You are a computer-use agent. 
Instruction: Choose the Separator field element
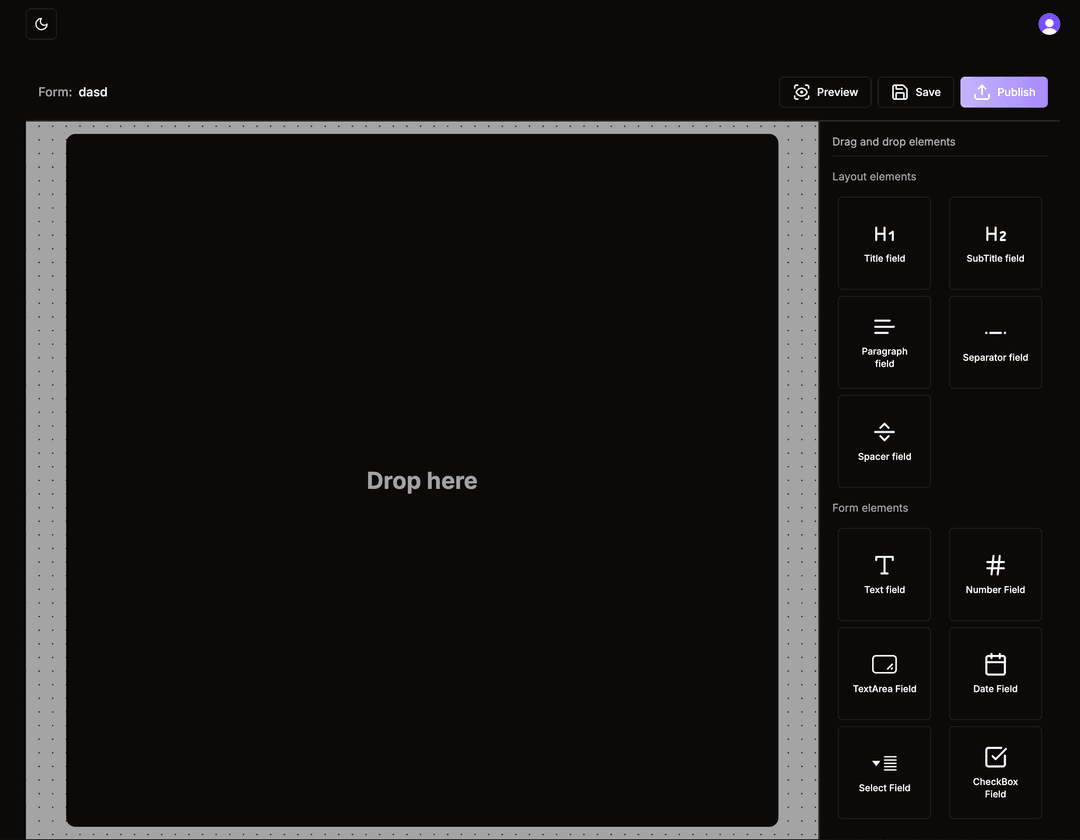click(995, 342)
